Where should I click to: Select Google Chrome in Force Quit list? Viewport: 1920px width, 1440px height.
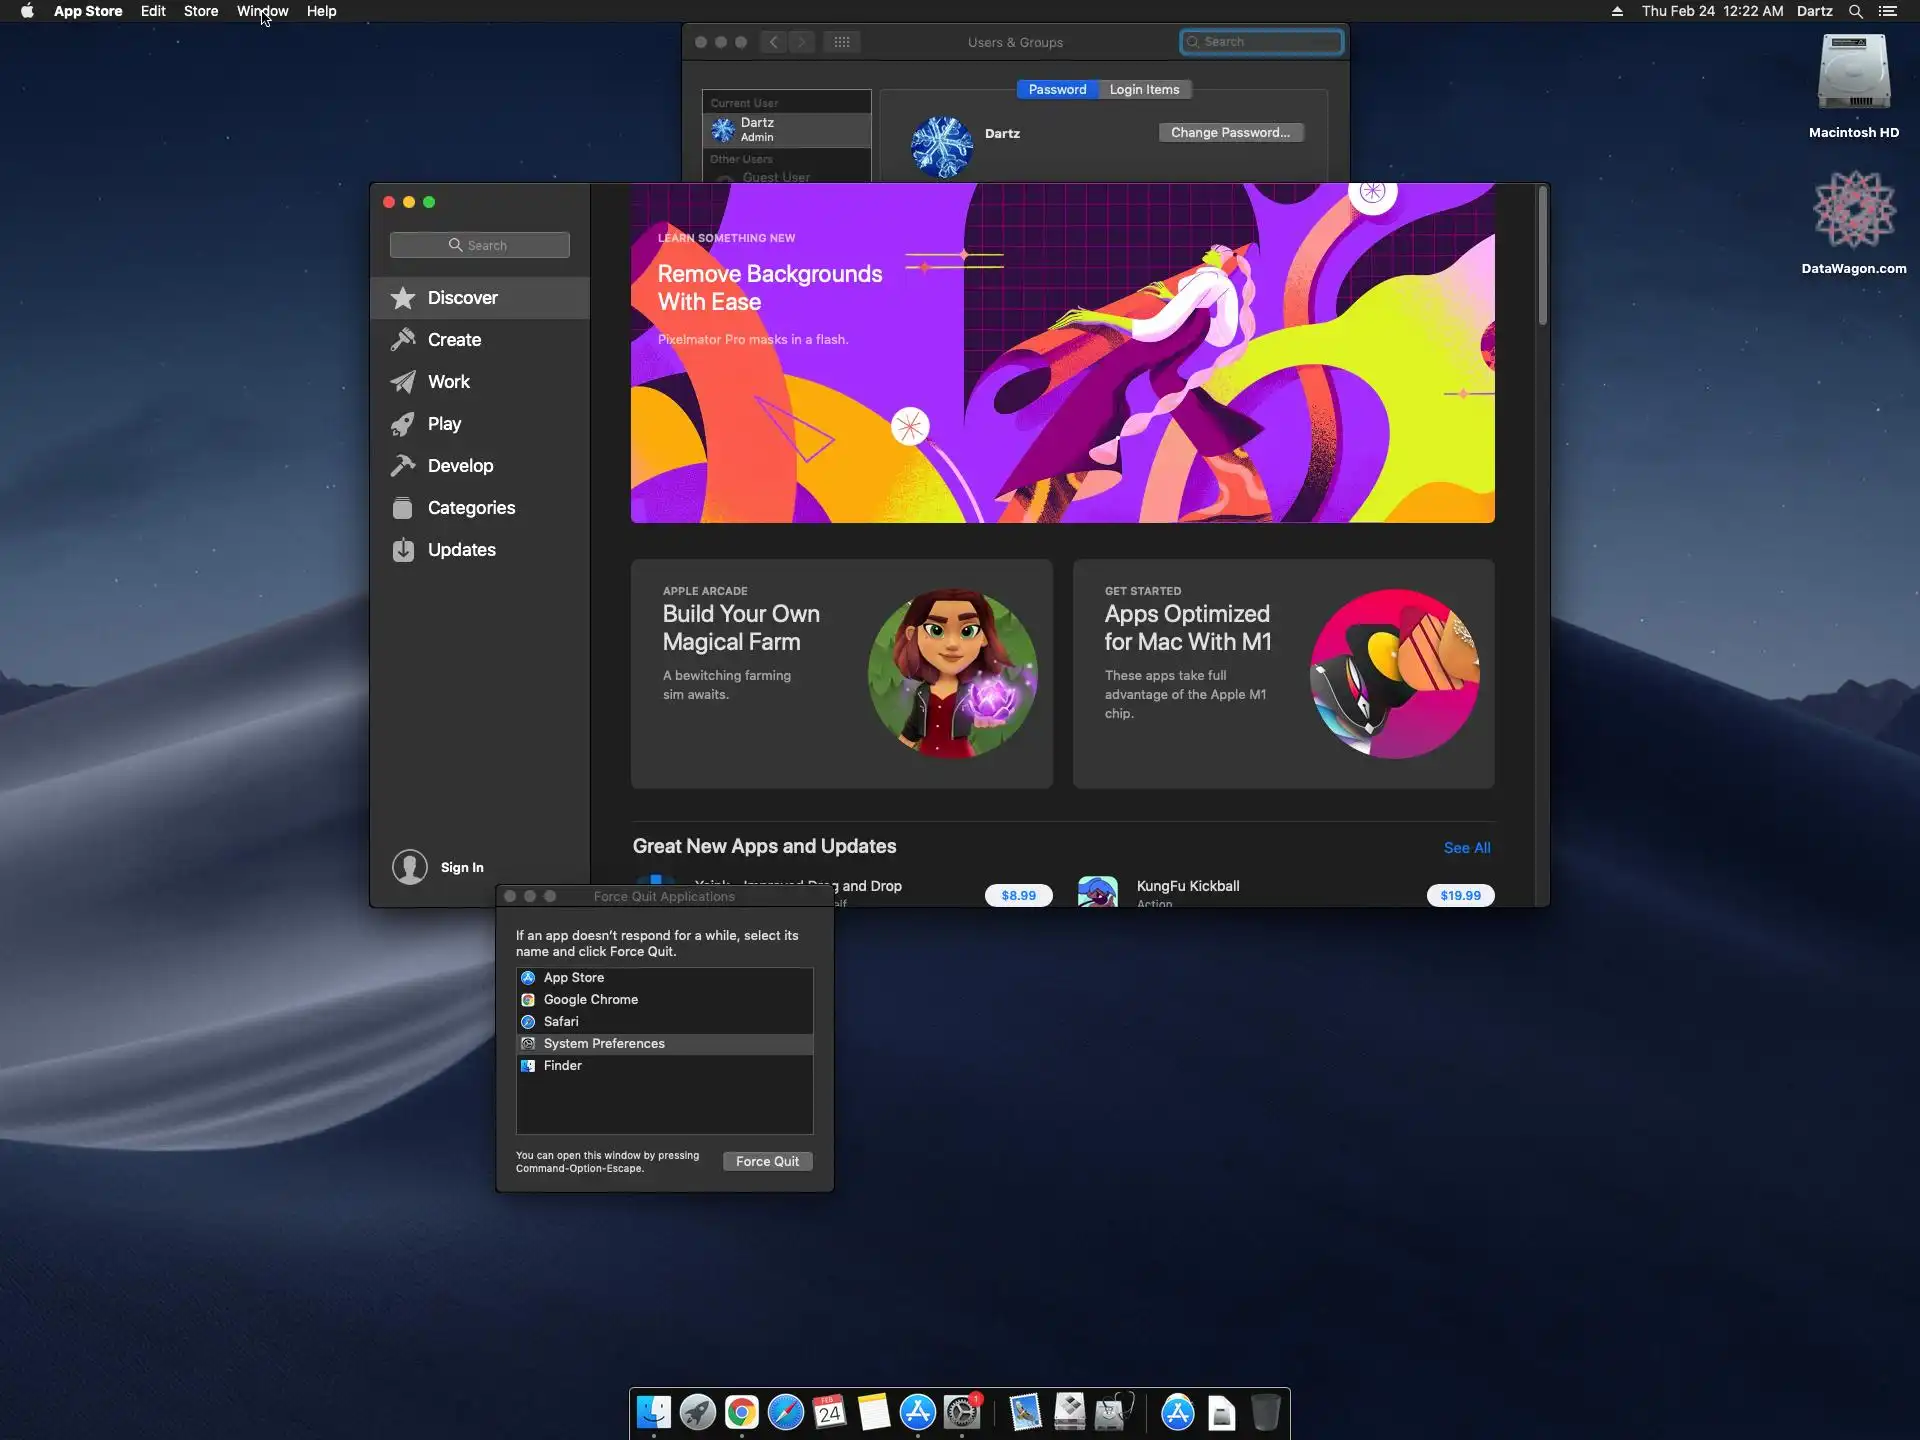pos(590,1000)
